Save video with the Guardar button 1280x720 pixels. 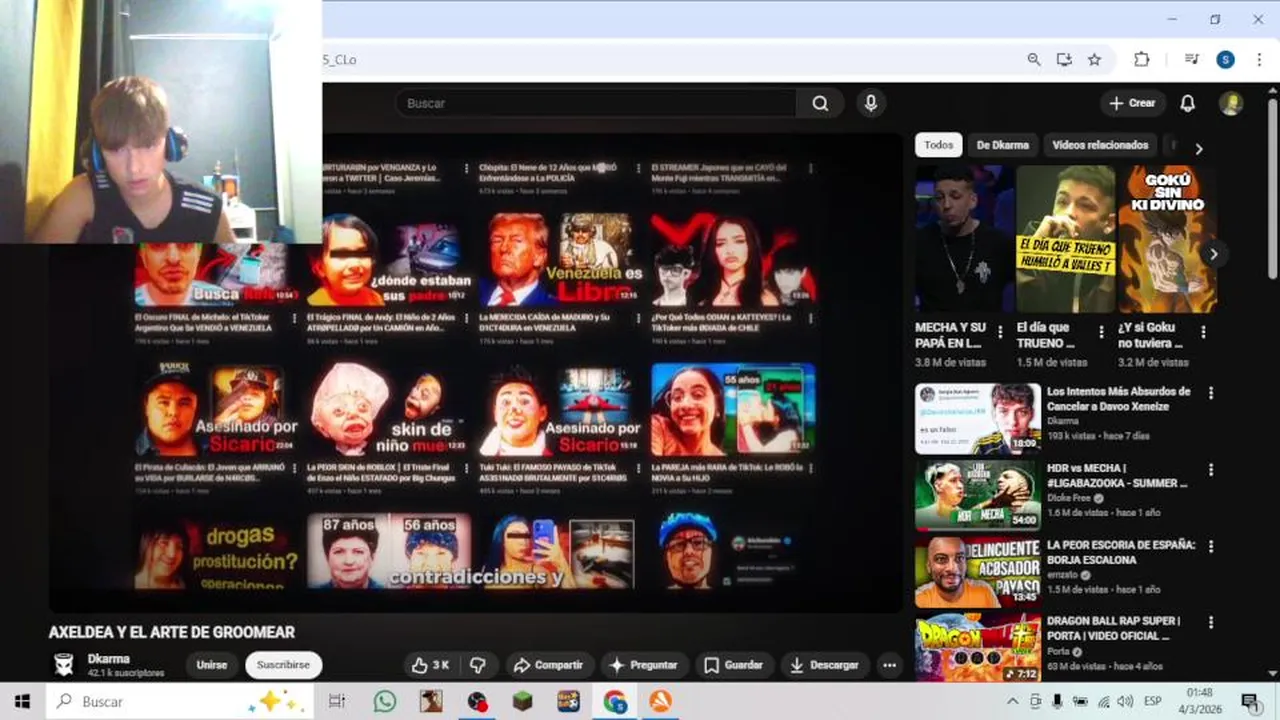734,665
